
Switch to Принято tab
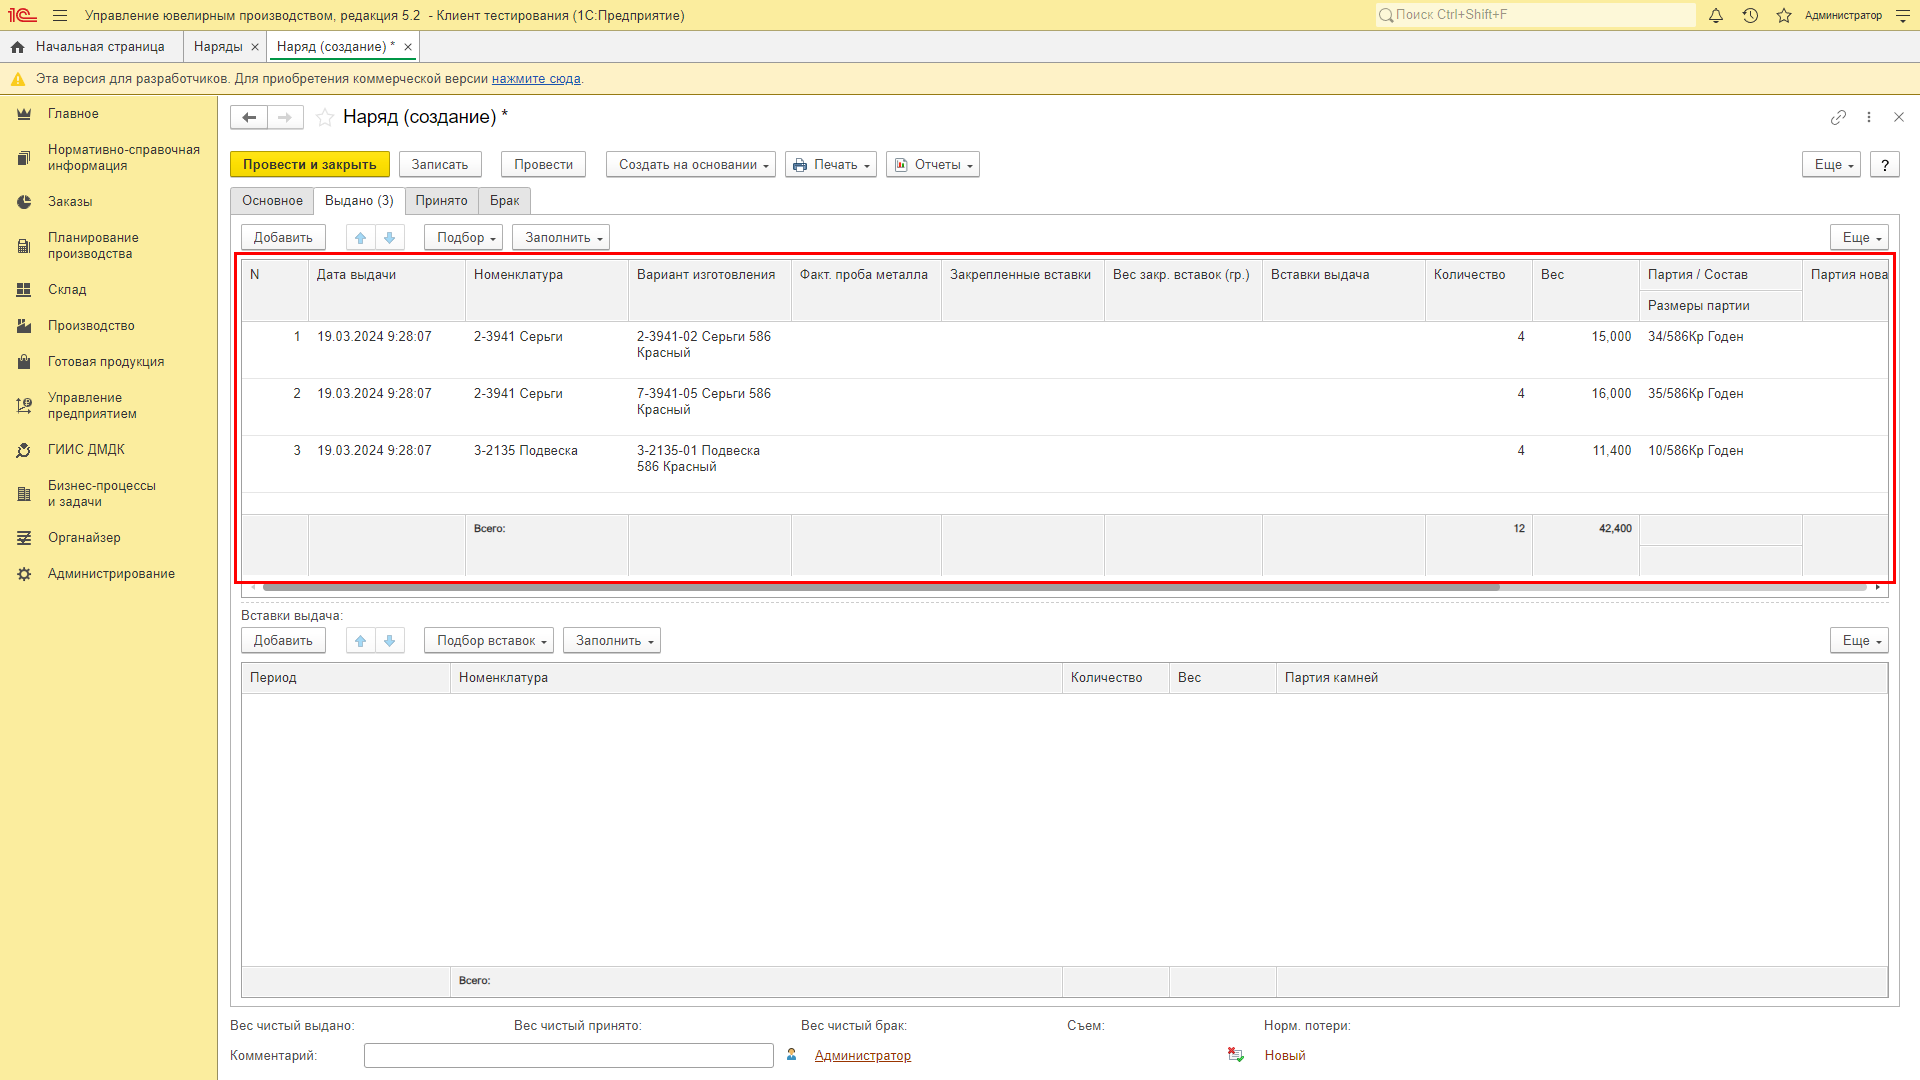coord(441,201)
